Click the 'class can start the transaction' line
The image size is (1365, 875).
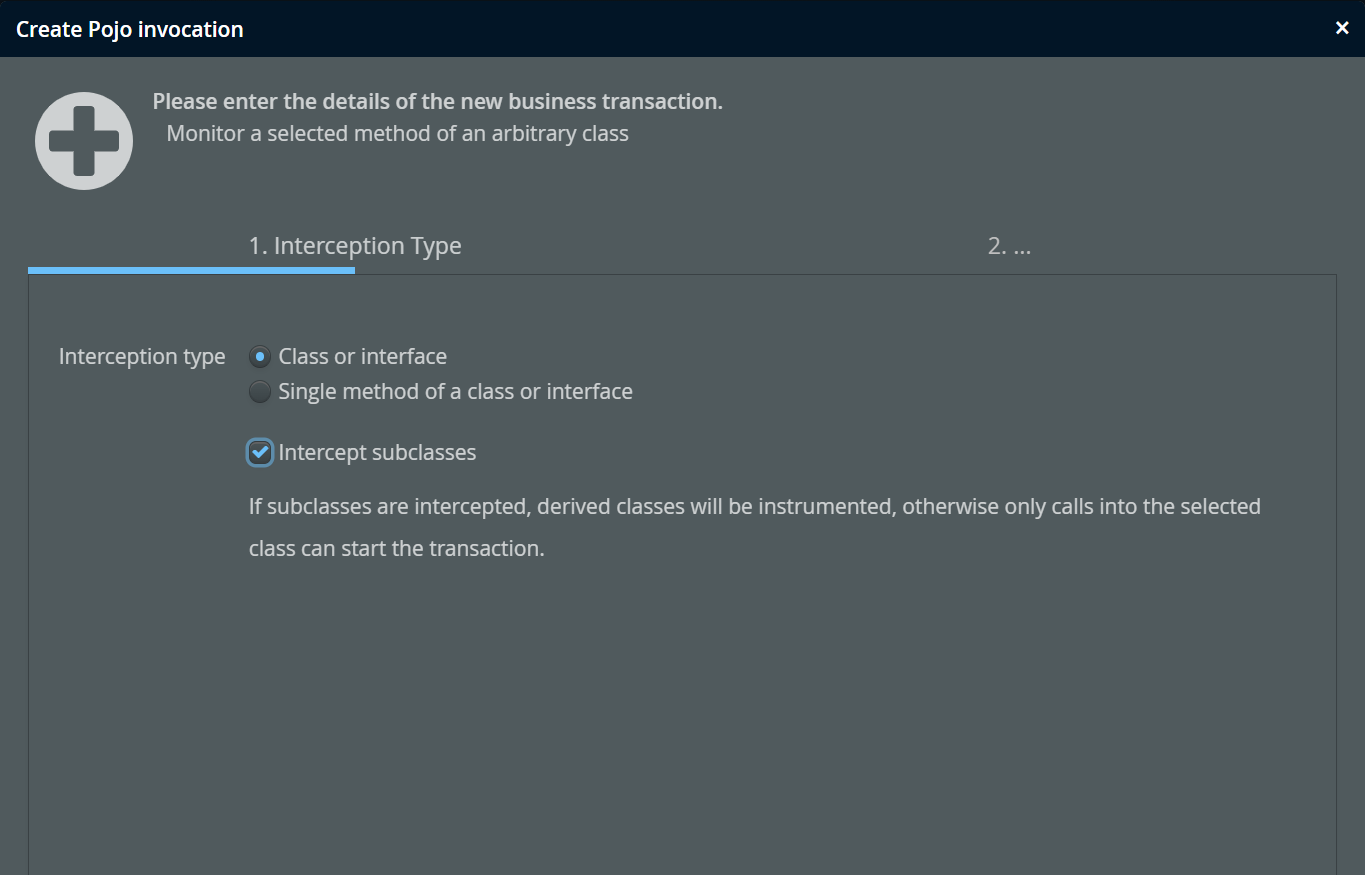pos(396,549)
